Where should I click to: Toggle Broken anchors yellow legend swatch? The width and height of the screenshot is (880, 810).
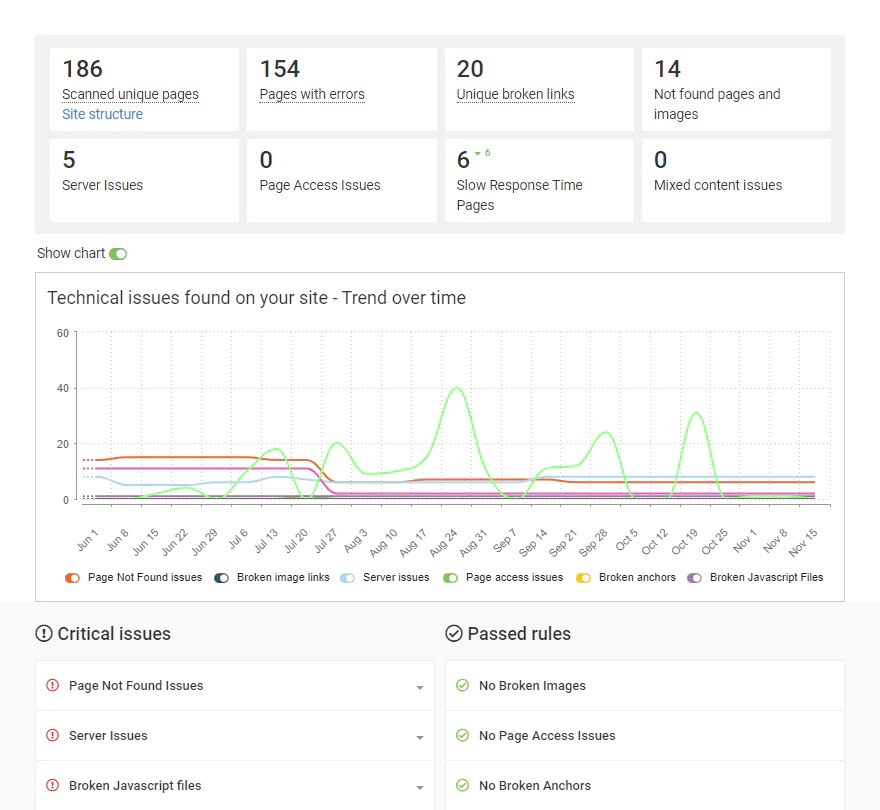click(x=584, y=578)
